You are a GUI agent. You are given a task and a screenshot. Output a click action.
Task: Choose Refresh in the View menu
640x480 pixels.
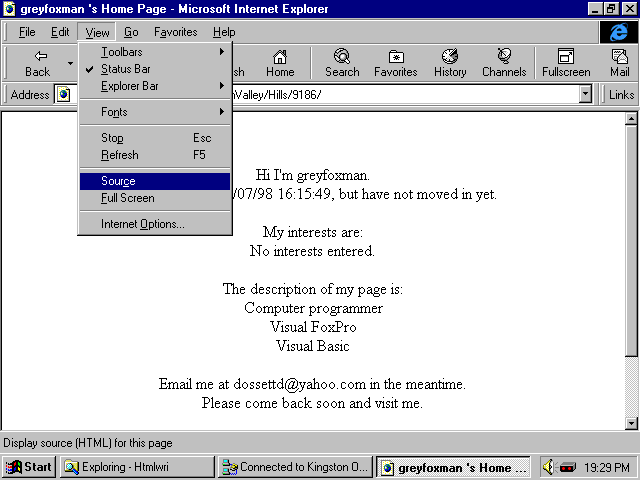pyautogui.click(x=155, y=155)
